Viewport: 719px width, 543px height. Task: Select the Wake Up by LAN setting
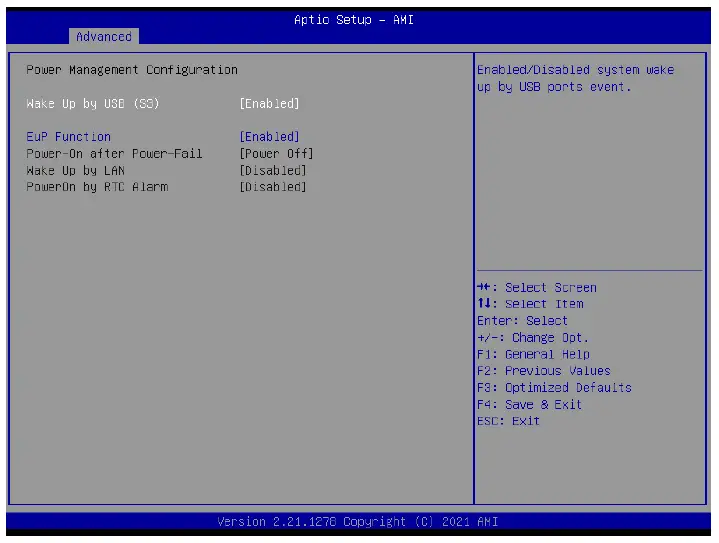[x=76, y=171]
